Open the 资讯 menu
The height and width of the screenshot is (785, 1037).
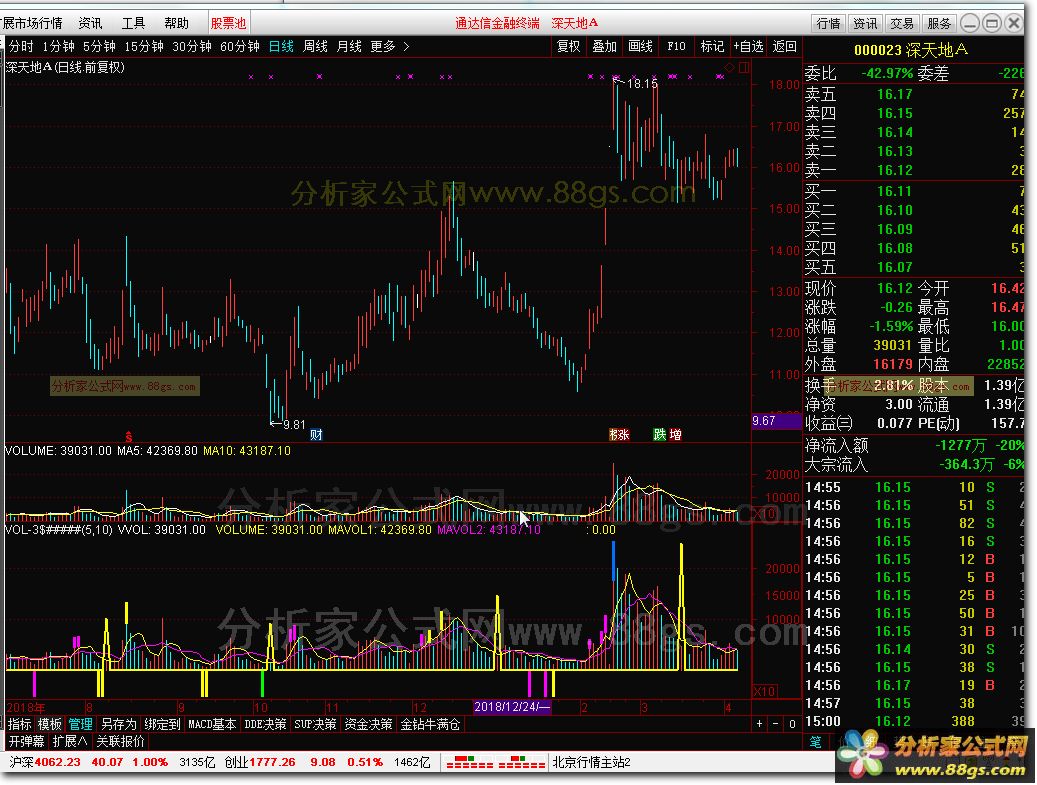(x=90, y=23)
